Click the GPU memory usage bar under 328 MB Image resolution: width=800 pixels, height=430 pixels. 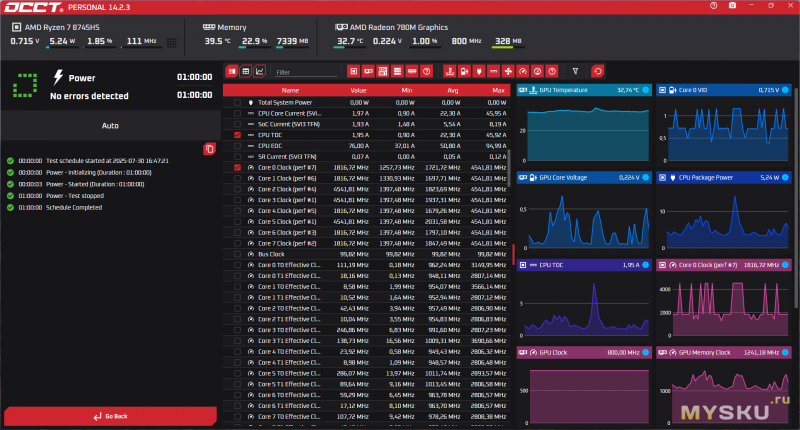click(x=508, y=47)
